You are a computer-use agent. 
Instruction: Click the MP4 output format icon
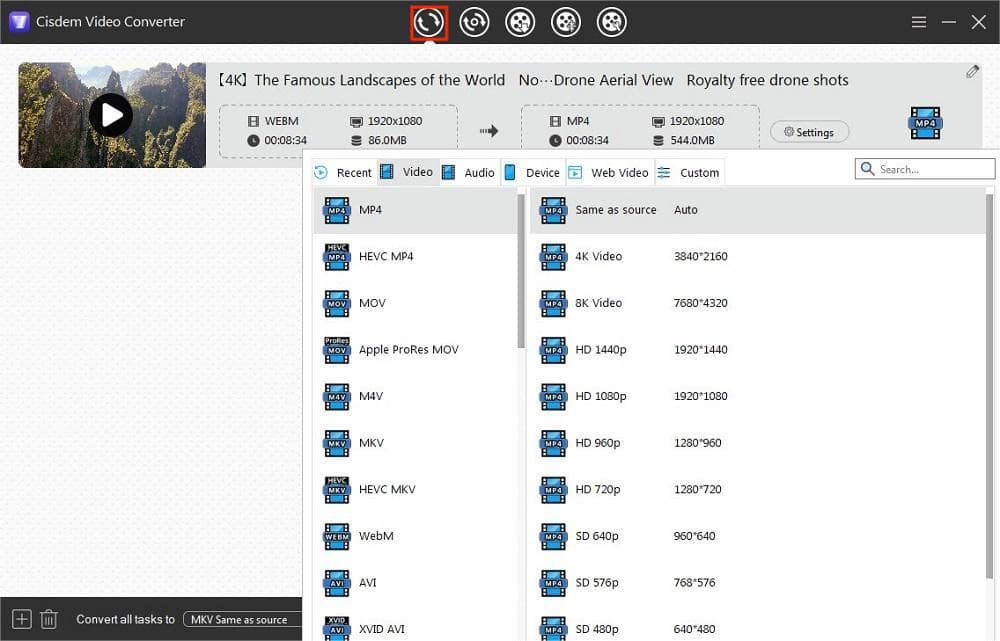pyautogui.click(x=925, y=123)
